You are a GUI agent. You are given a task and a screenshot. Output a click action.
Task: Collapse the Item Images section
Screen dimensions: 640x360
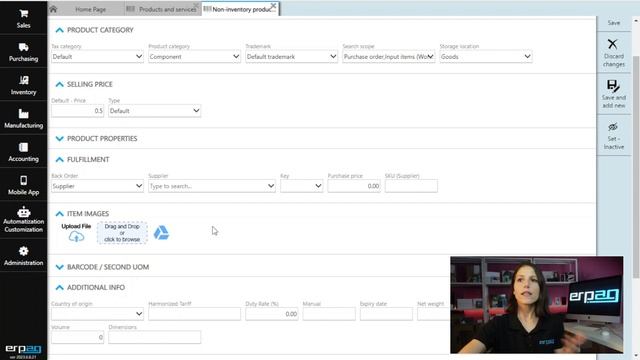click(60, 213)
